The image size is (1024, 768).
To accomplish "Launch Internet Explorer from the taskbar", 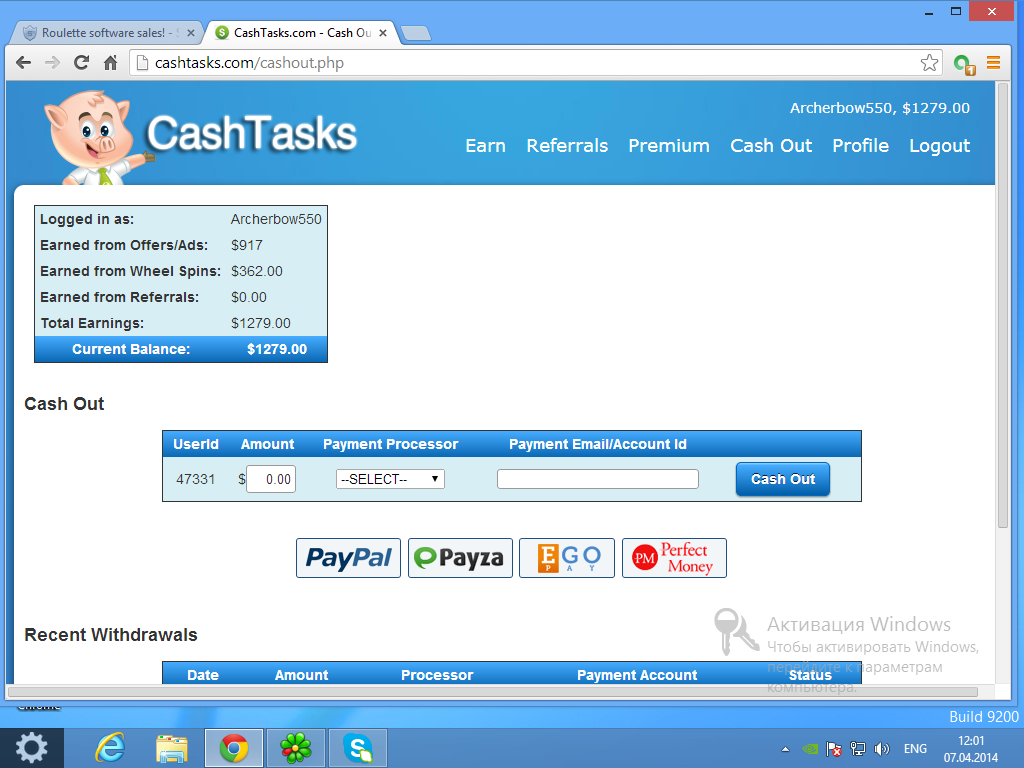I will (x=110, y=748).
